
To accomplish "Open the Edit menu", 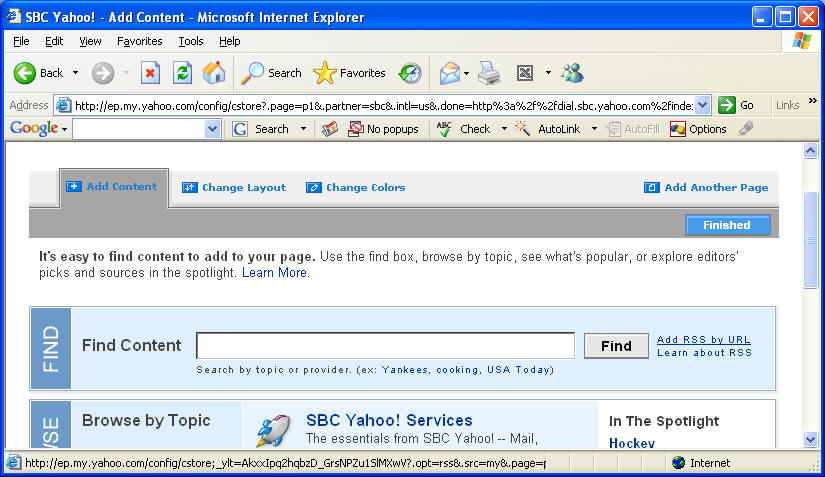I will coord(54,41).
